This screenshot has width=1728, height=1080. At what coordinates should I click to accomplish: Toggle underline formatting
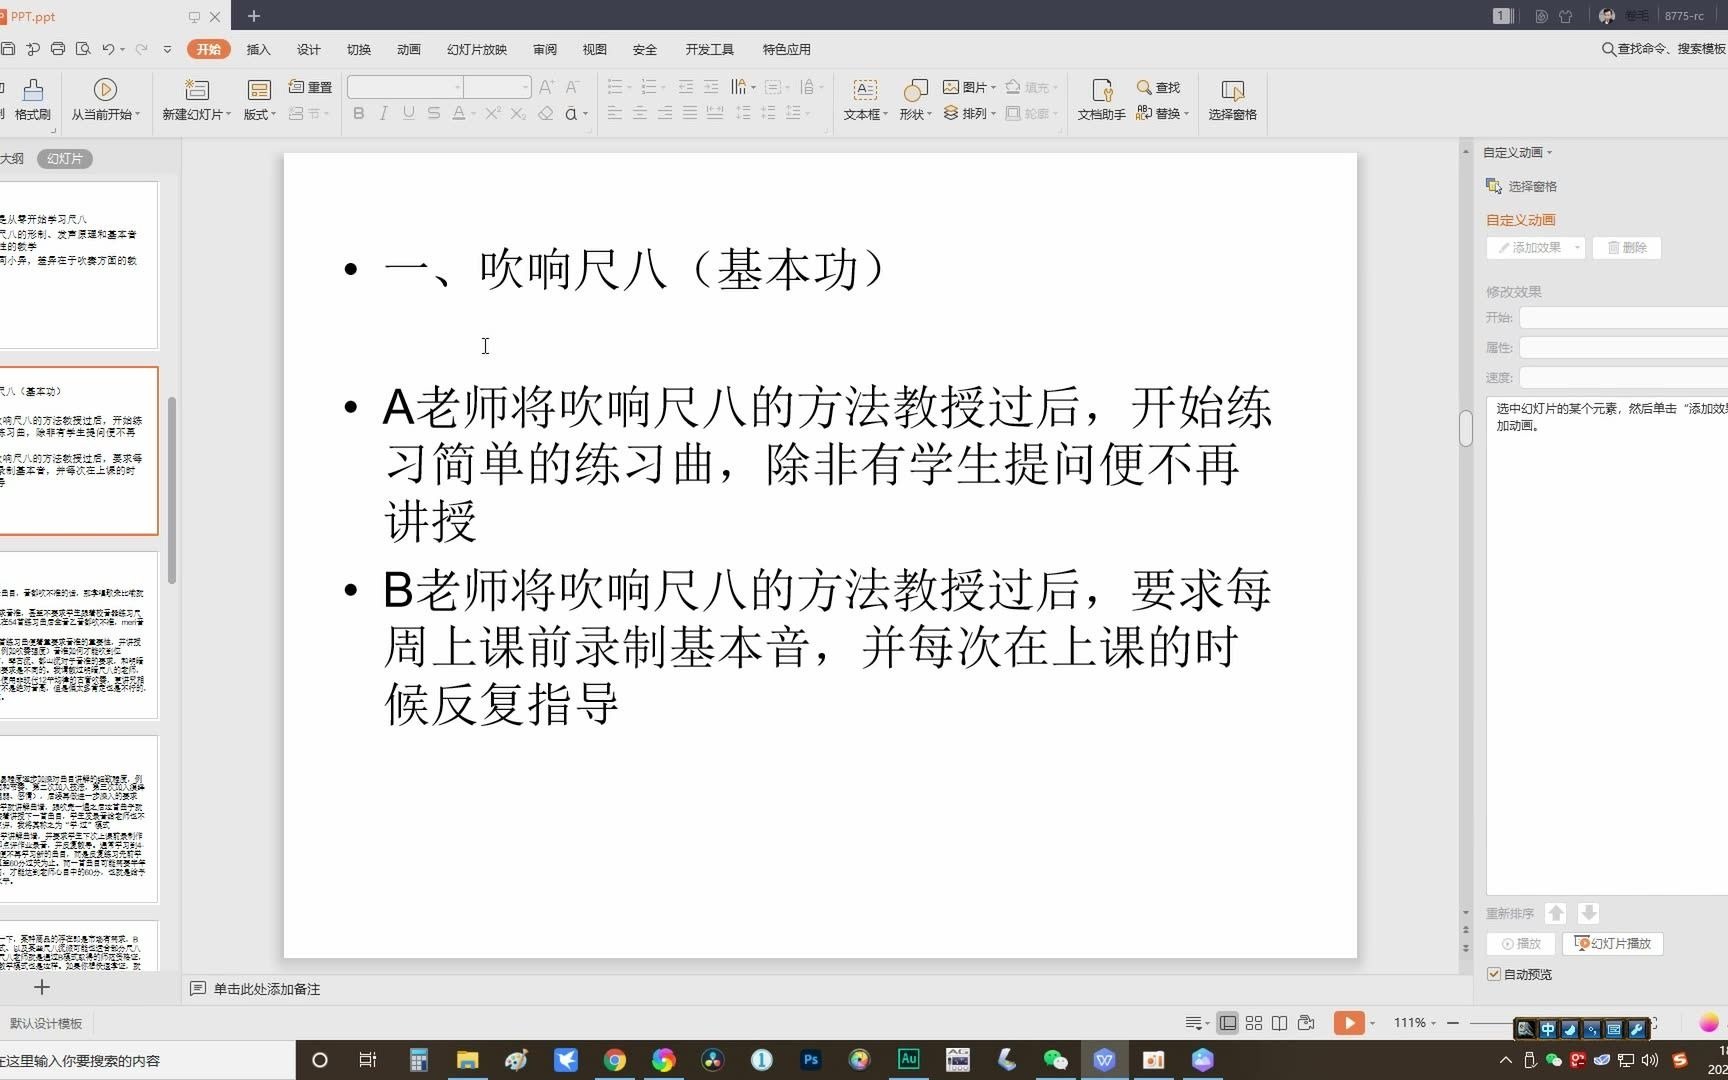click(x=409, y=114)
